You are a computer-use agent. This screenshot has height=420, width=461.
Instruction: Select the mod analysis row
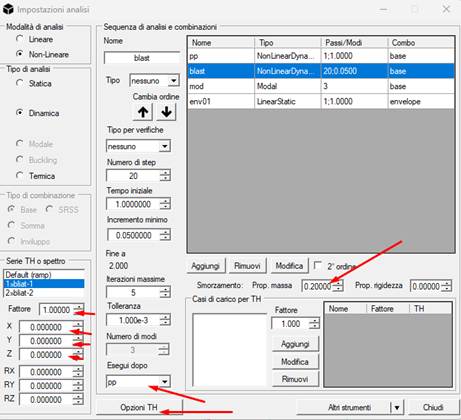click(321, 86)
